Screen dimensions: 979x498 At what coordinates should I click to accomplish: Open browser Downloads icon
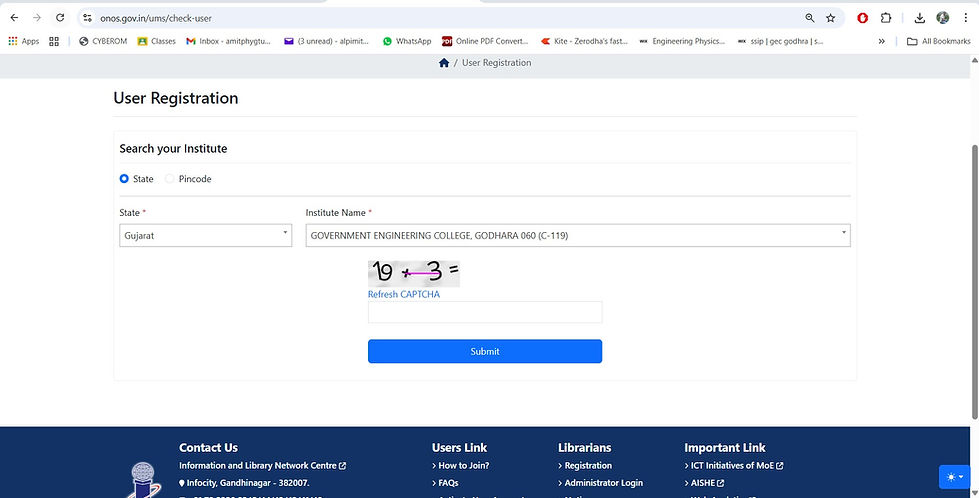click(x=920, y=18)
